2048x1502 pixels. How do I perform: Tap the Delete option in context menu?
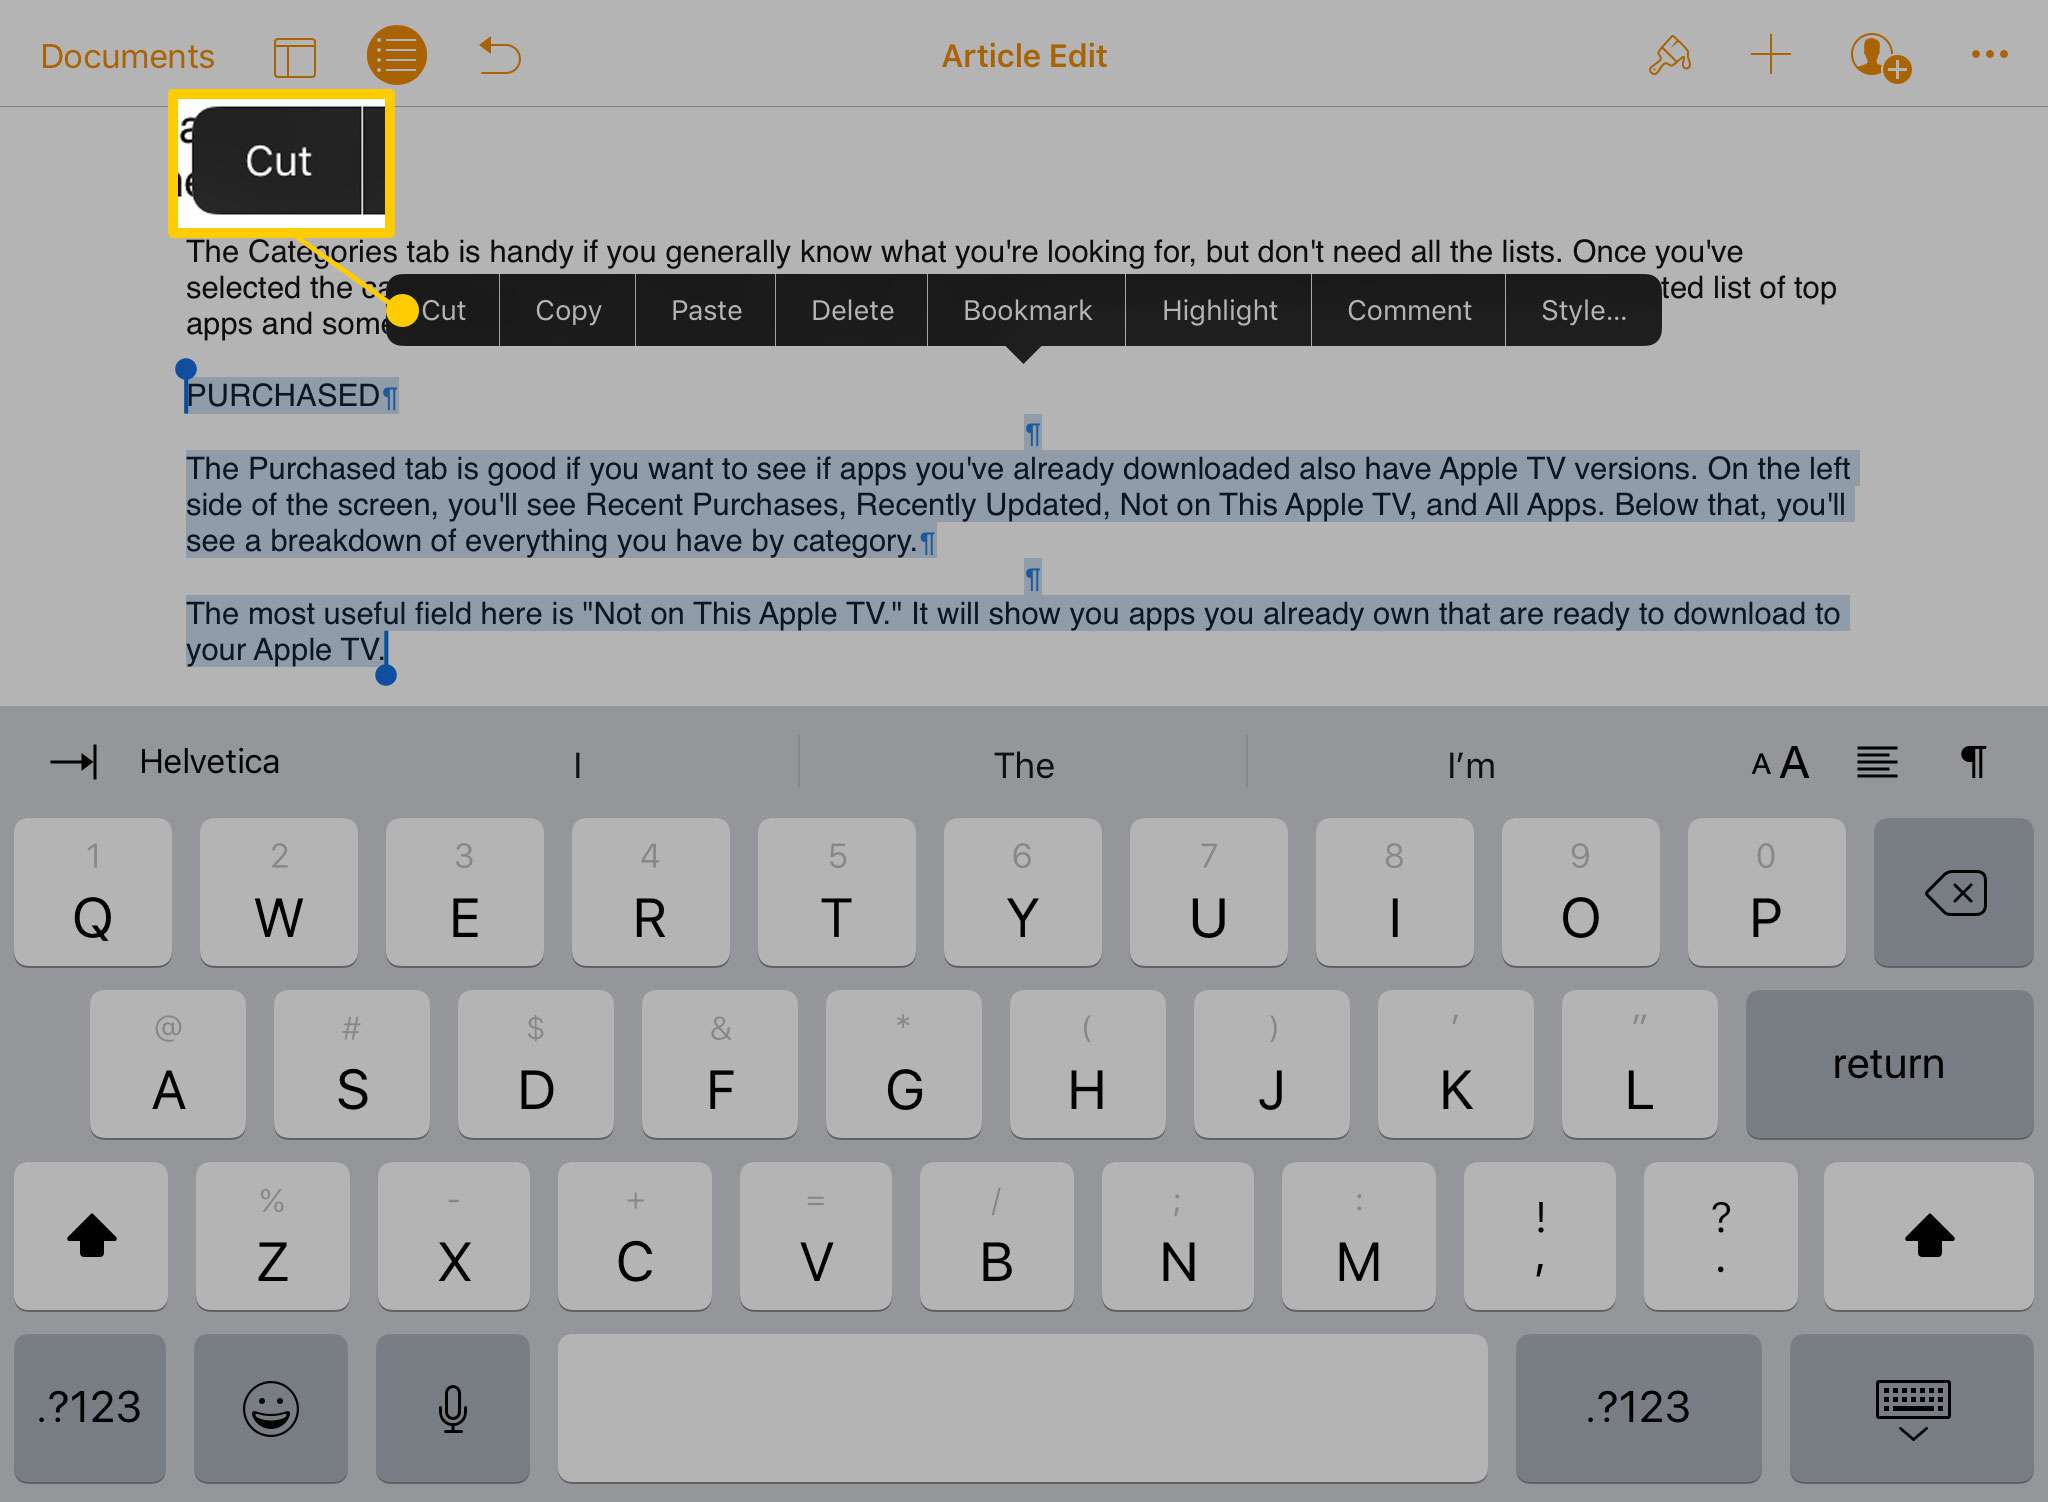(x=851, y=310)
